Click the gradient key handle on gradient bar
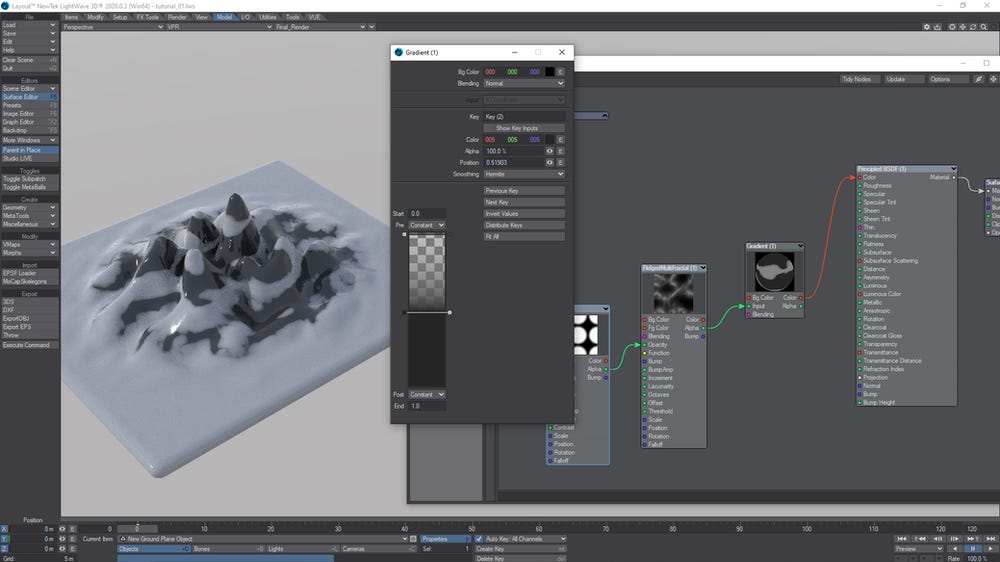Image resolution: width=1000 pixels, height=562 pixels. pos(450,313)
